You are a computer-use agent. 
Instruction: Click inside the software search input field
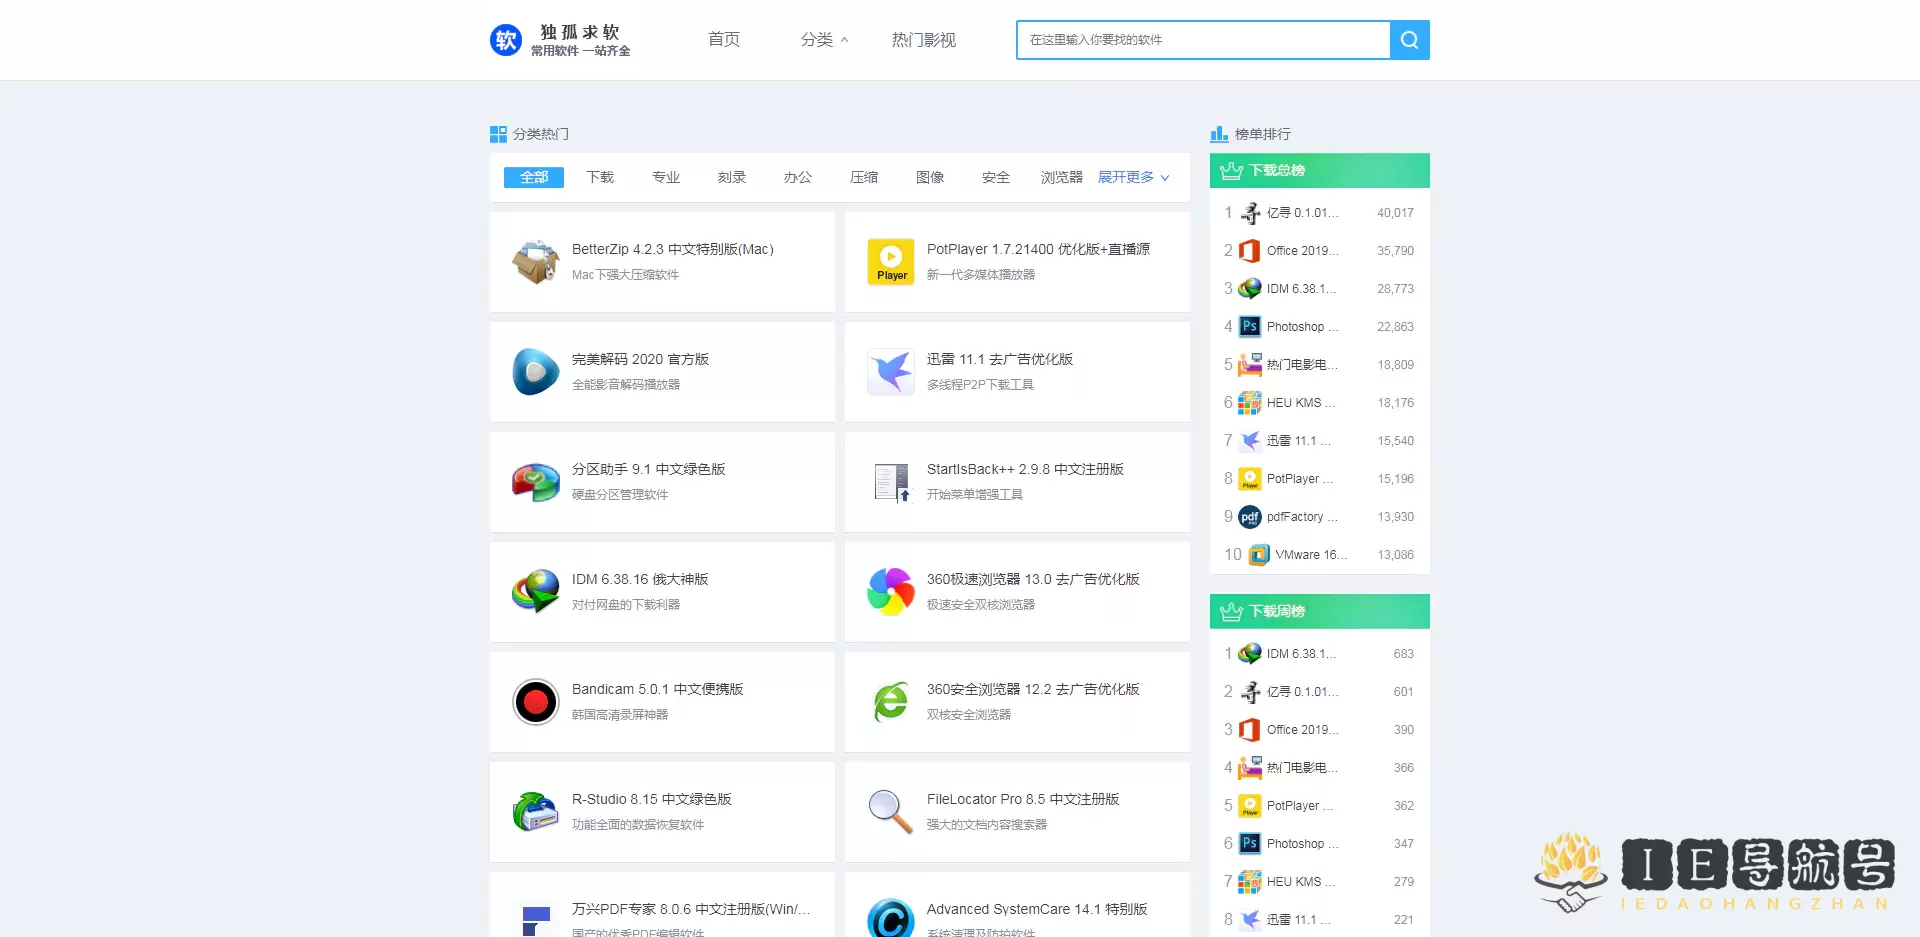tap(1200, 40)
